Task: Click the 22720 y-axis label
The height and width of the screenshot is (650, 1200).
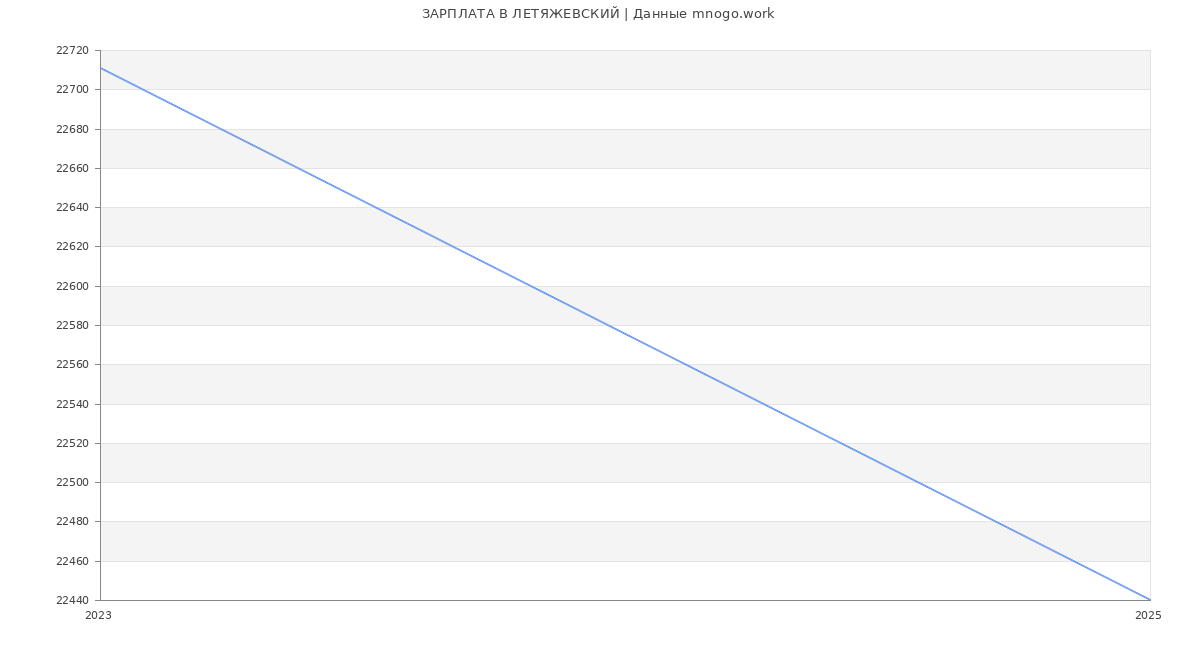Action: [x=72, y=51]
